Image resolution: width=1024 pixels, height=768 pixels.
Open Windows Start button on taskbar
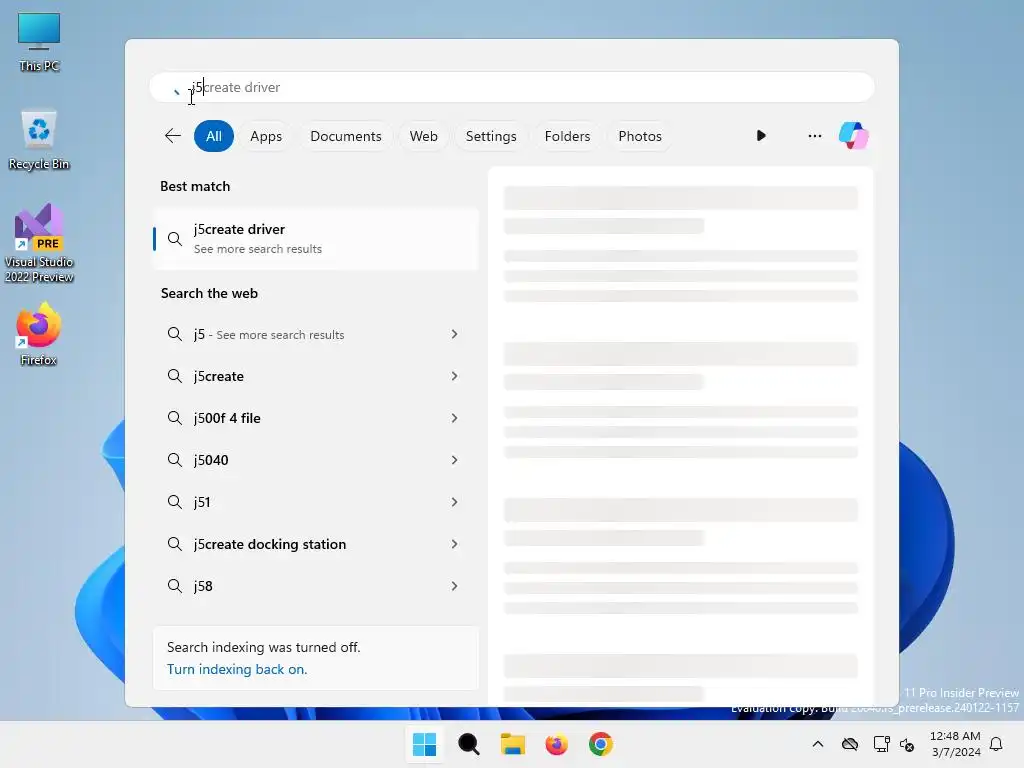coord(424,744)
